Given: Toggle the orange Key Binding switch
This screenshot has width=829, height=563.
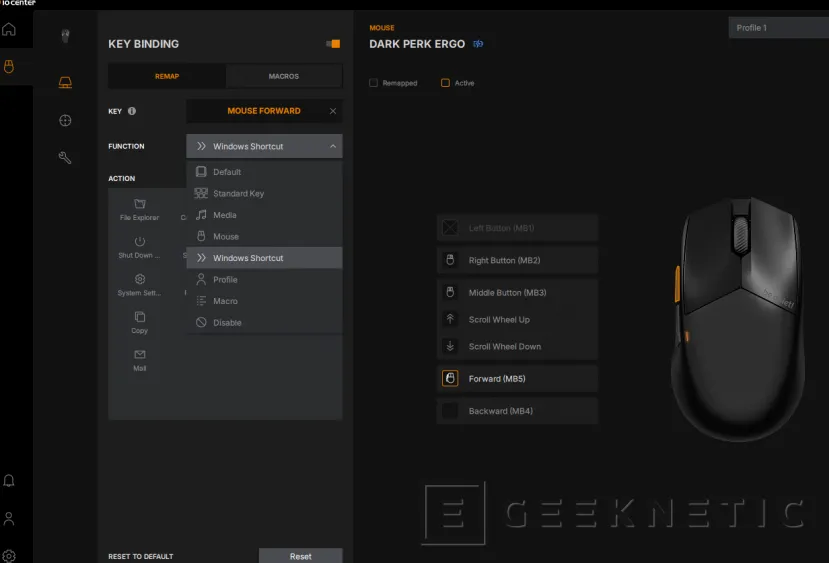Looking at the screenshot, I should pyautogui.click(x=333, y=44).
